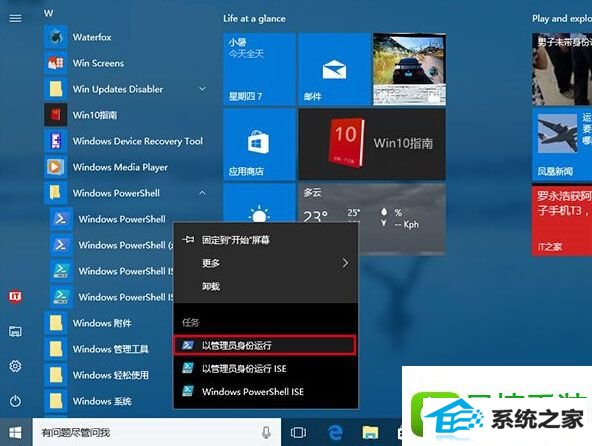Click the PowerShell icon beside 以管理员身份运行
This screenshot has height=446, width=592.
(188, 345)
